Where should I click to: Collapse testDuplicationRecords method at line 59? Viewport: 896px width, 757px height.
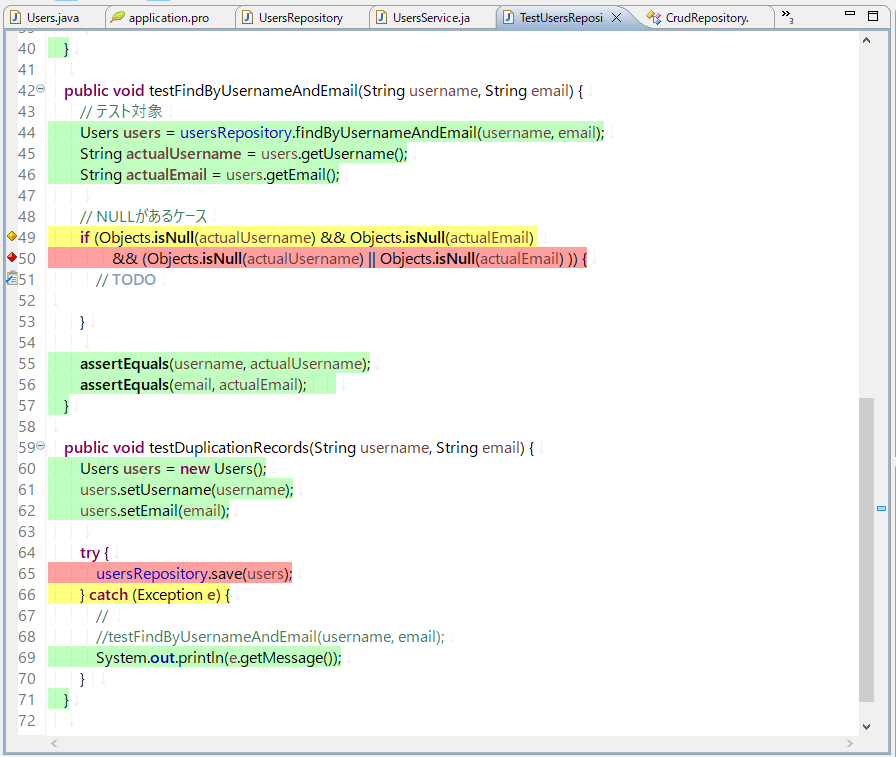[x=41, y=446]
